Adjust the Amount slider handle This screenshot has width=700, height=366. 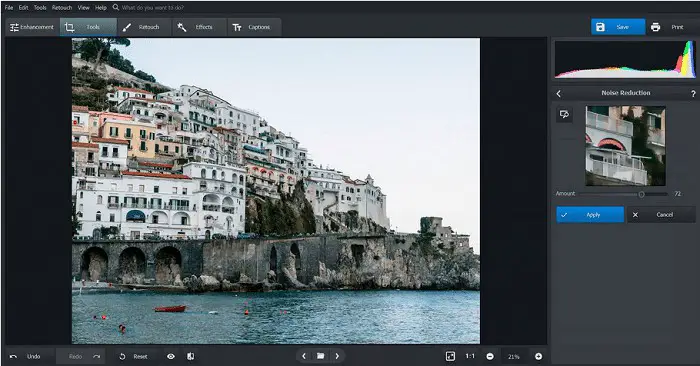[x=642, y=194]
